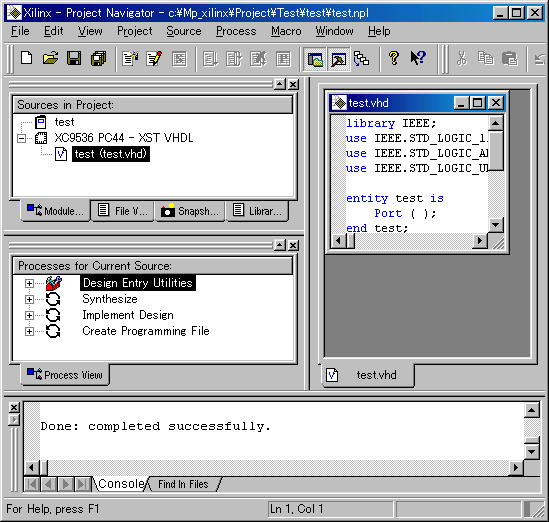Collapse the XC9536 PC44 device tree node

coord(21,138)
